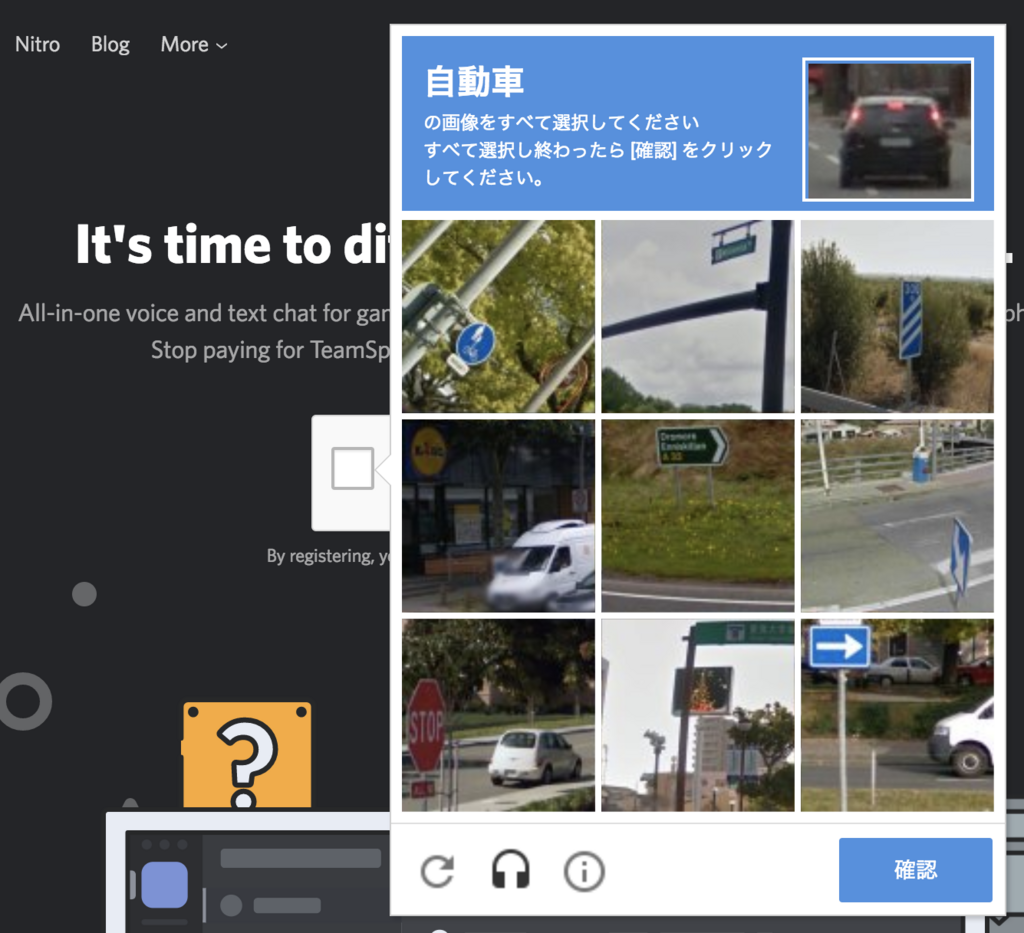The width and height of the screenshot is (1024, 933).
Task: Click the orange question mark block
Action: click(247, 755)
